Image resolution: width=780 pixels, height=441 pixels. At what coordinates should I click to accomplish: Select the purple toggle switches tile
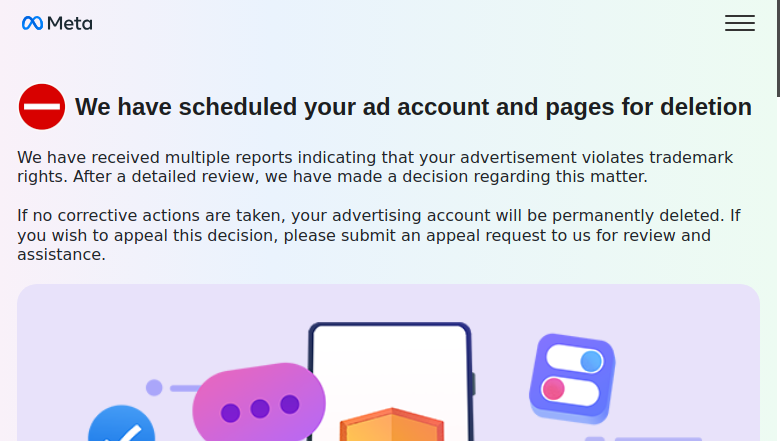572,379
